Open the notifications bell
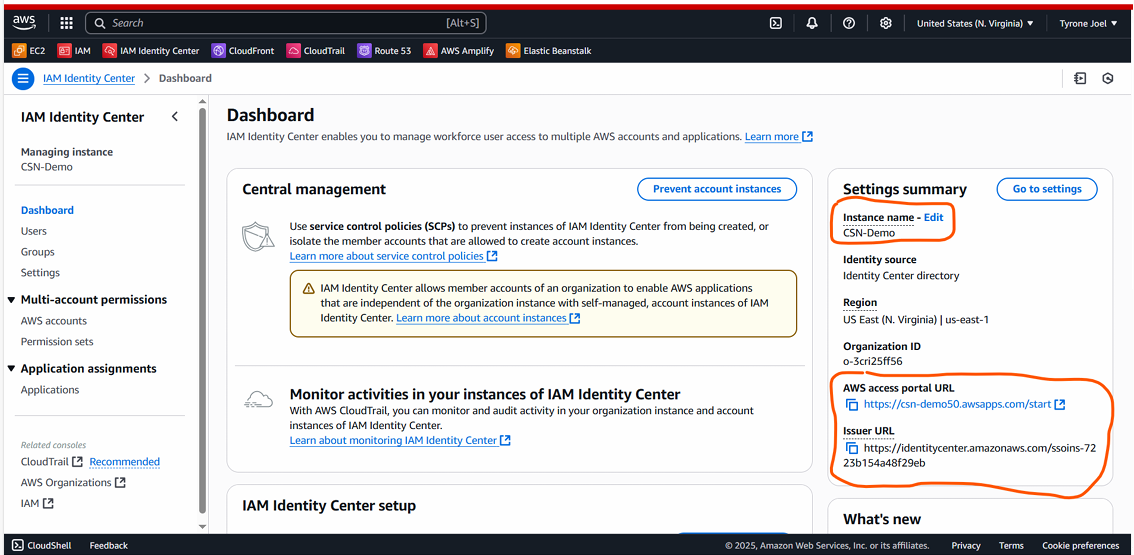The image size is (1134, 555). click(812, 23)
